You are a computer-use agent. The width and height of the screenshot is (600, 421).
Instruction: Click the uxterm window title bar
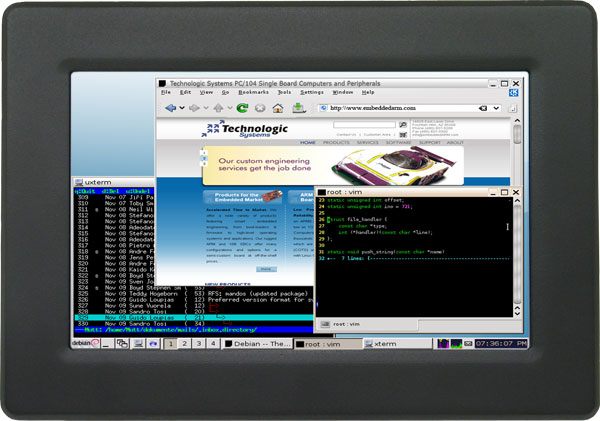pyautogui.click(x=114, y=182)
